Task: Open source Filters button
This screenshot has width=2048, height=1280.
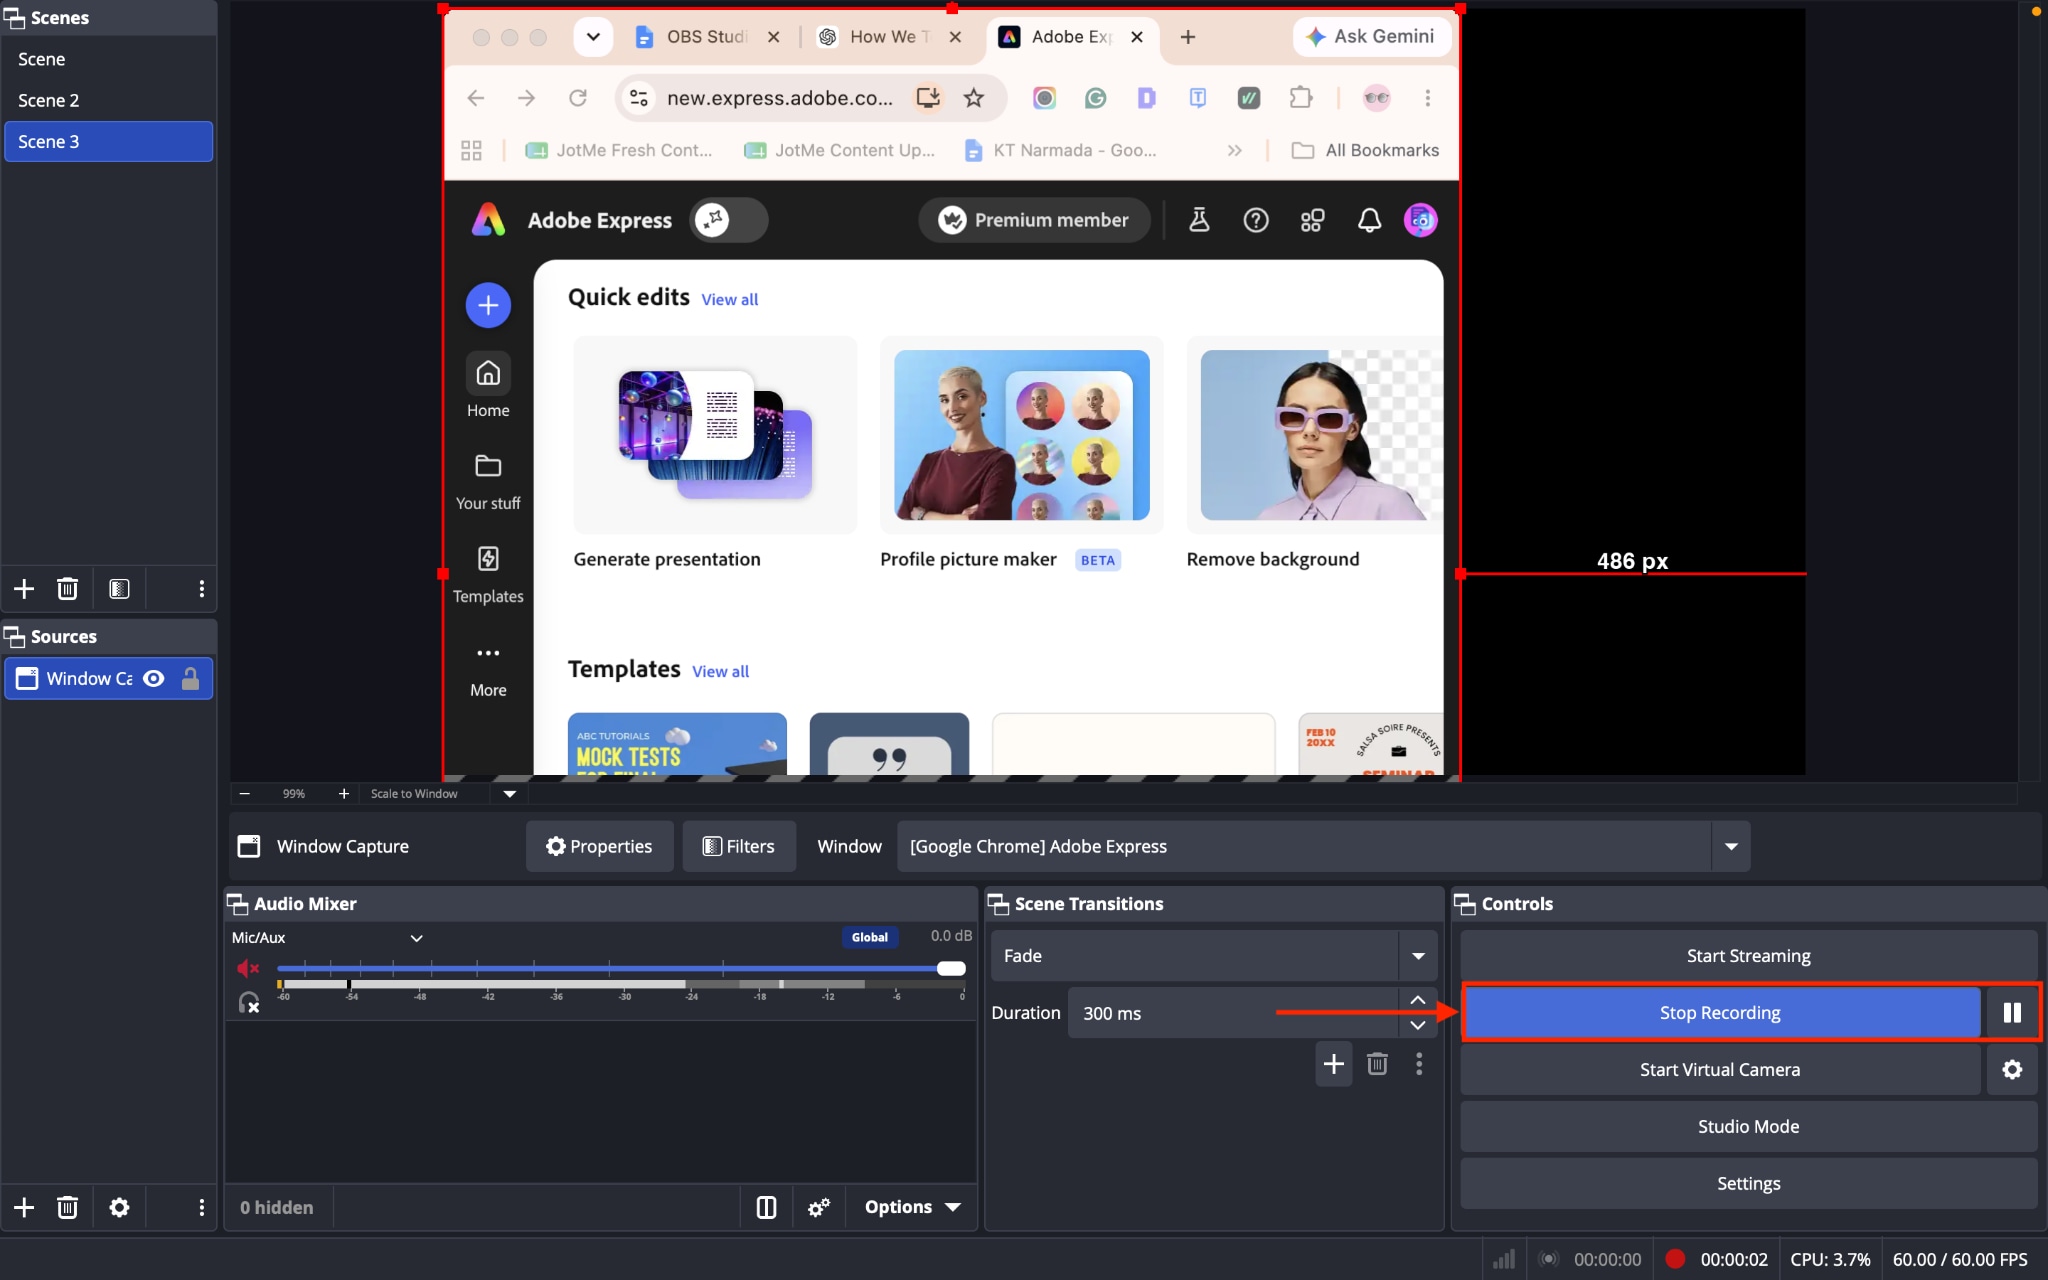Action: coord(739,847)
